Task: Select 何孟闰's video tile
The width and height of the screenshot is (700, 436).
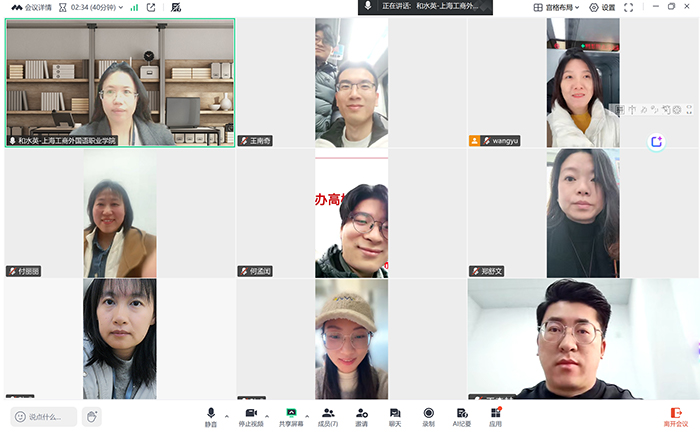Action: [x=351, y=213]
